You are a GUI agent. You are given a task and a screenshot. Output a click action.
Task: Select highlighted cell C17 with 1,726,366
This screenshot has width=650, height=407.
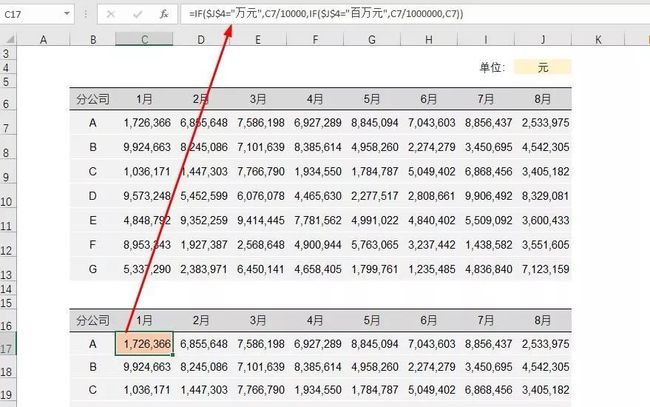pos(144,344)
